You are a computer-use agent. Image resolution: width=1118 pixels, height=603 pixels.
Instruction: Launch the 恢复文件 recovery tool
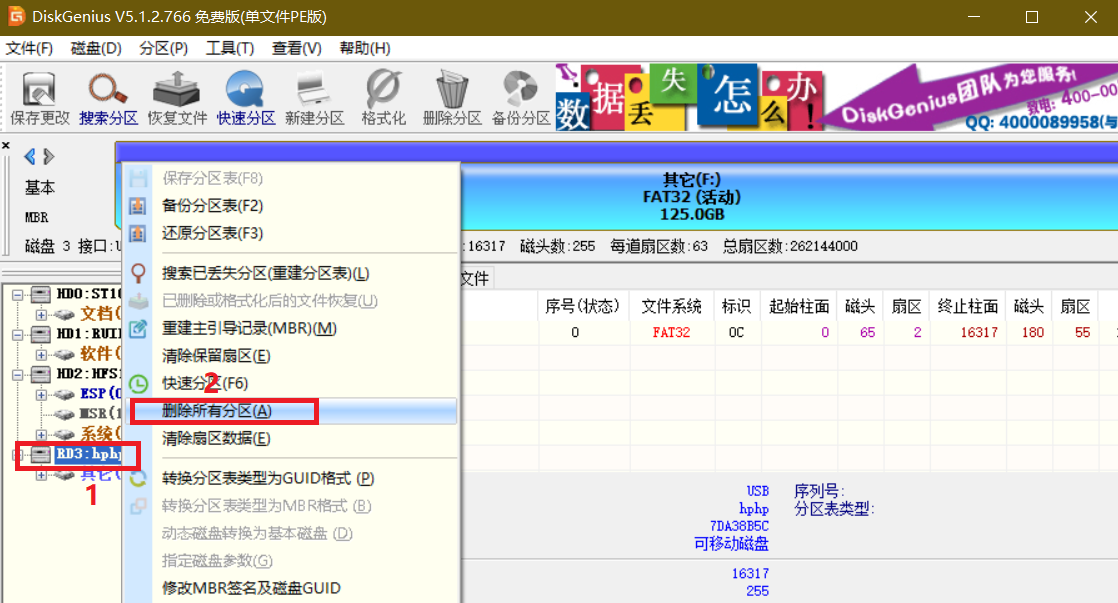pos(177,98)
